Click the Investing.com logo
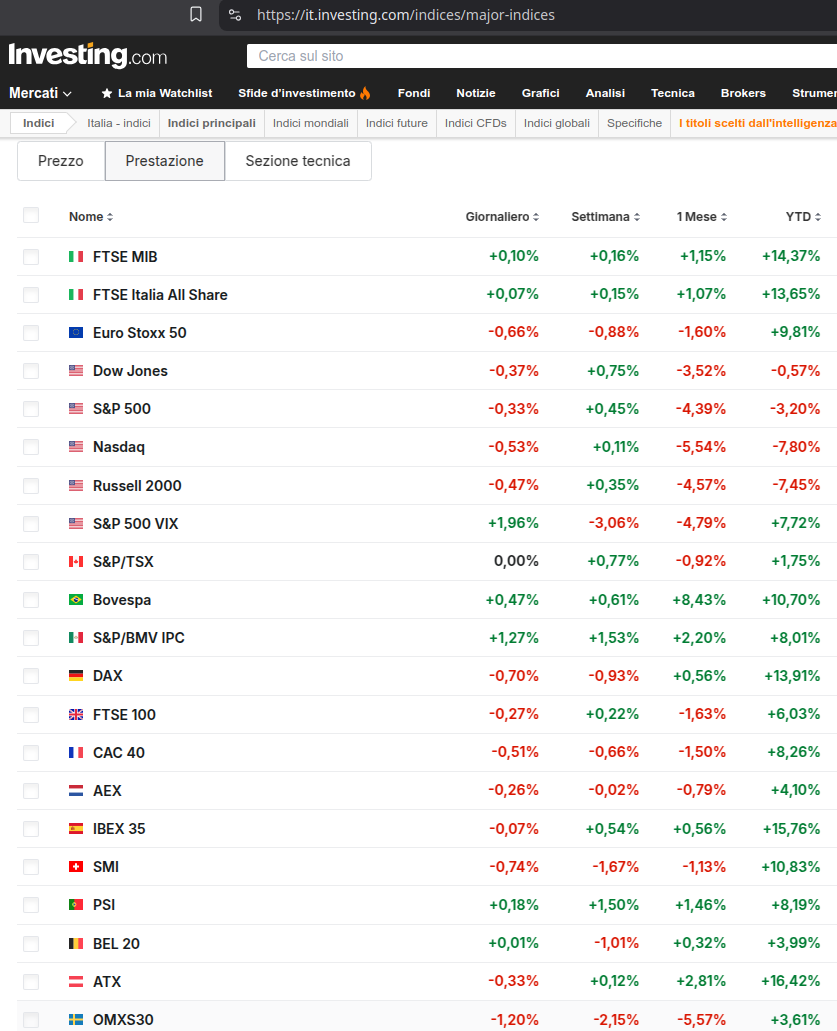 [x=88, y=55]
